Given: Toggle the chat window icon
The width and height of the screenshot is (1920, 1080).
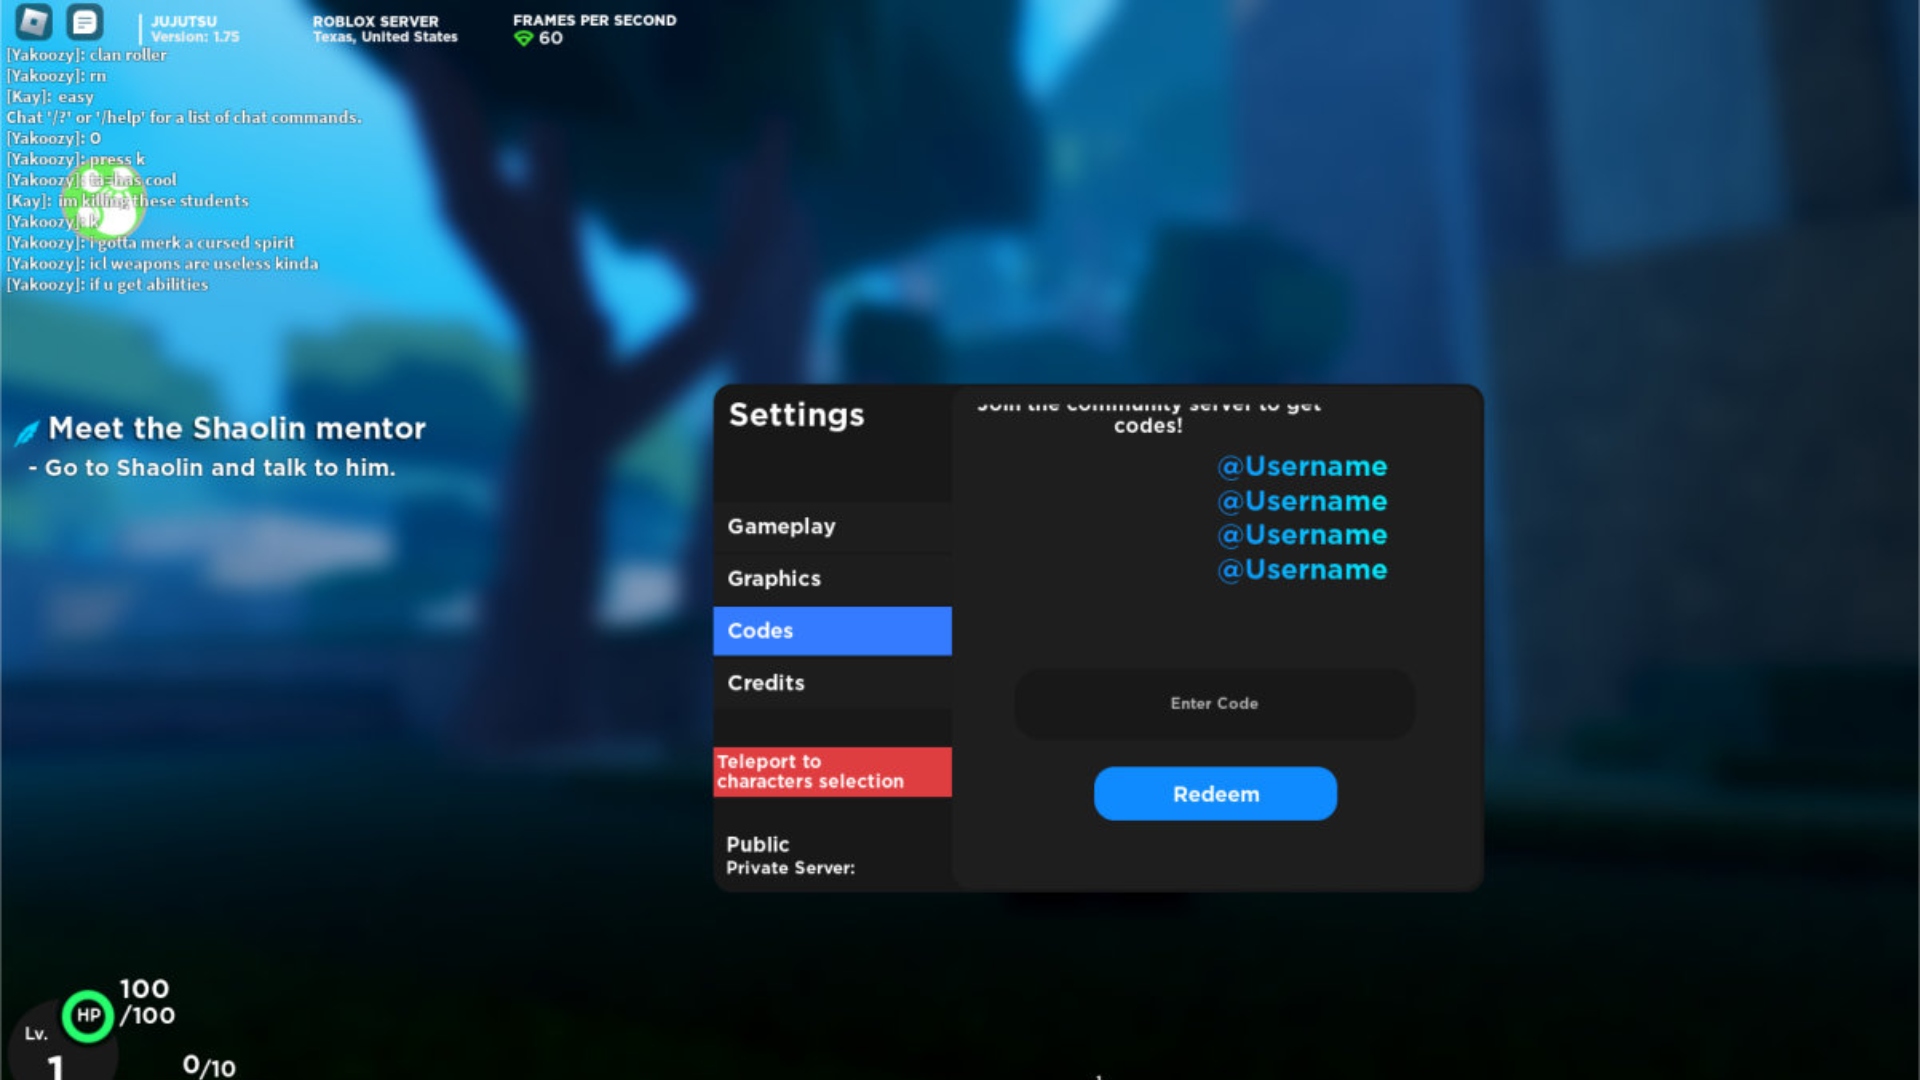Looking at the screenshot, I should pyautogui.click(x=85, y=21).
